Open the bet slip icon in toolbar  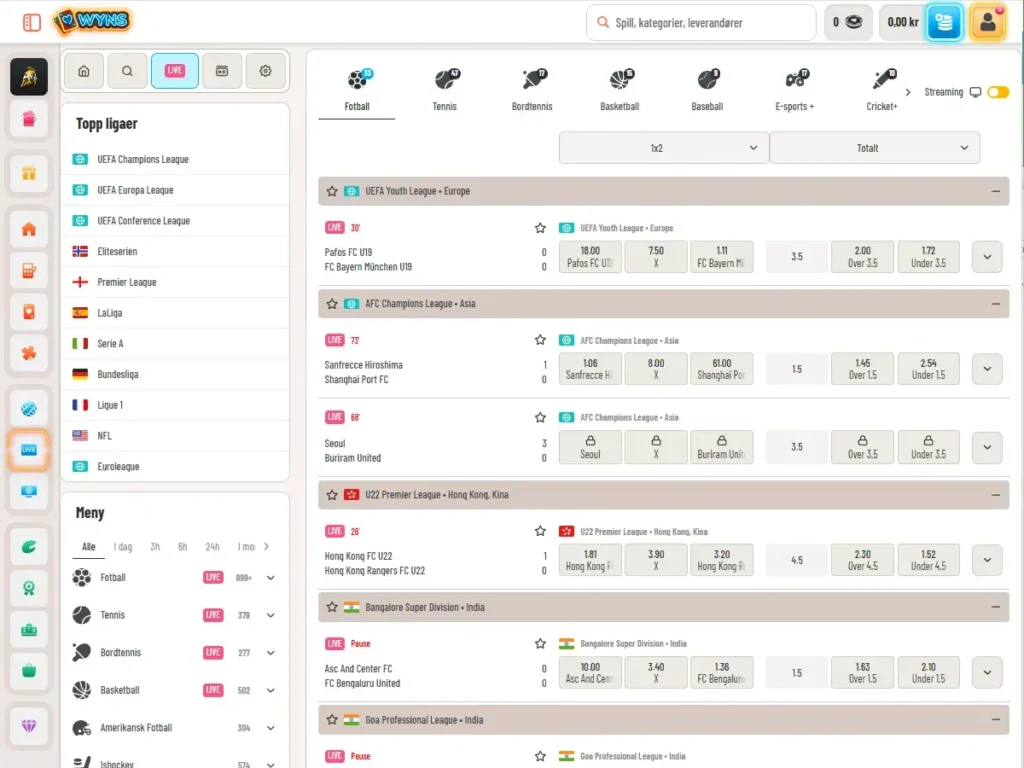(x=222, y=71)
